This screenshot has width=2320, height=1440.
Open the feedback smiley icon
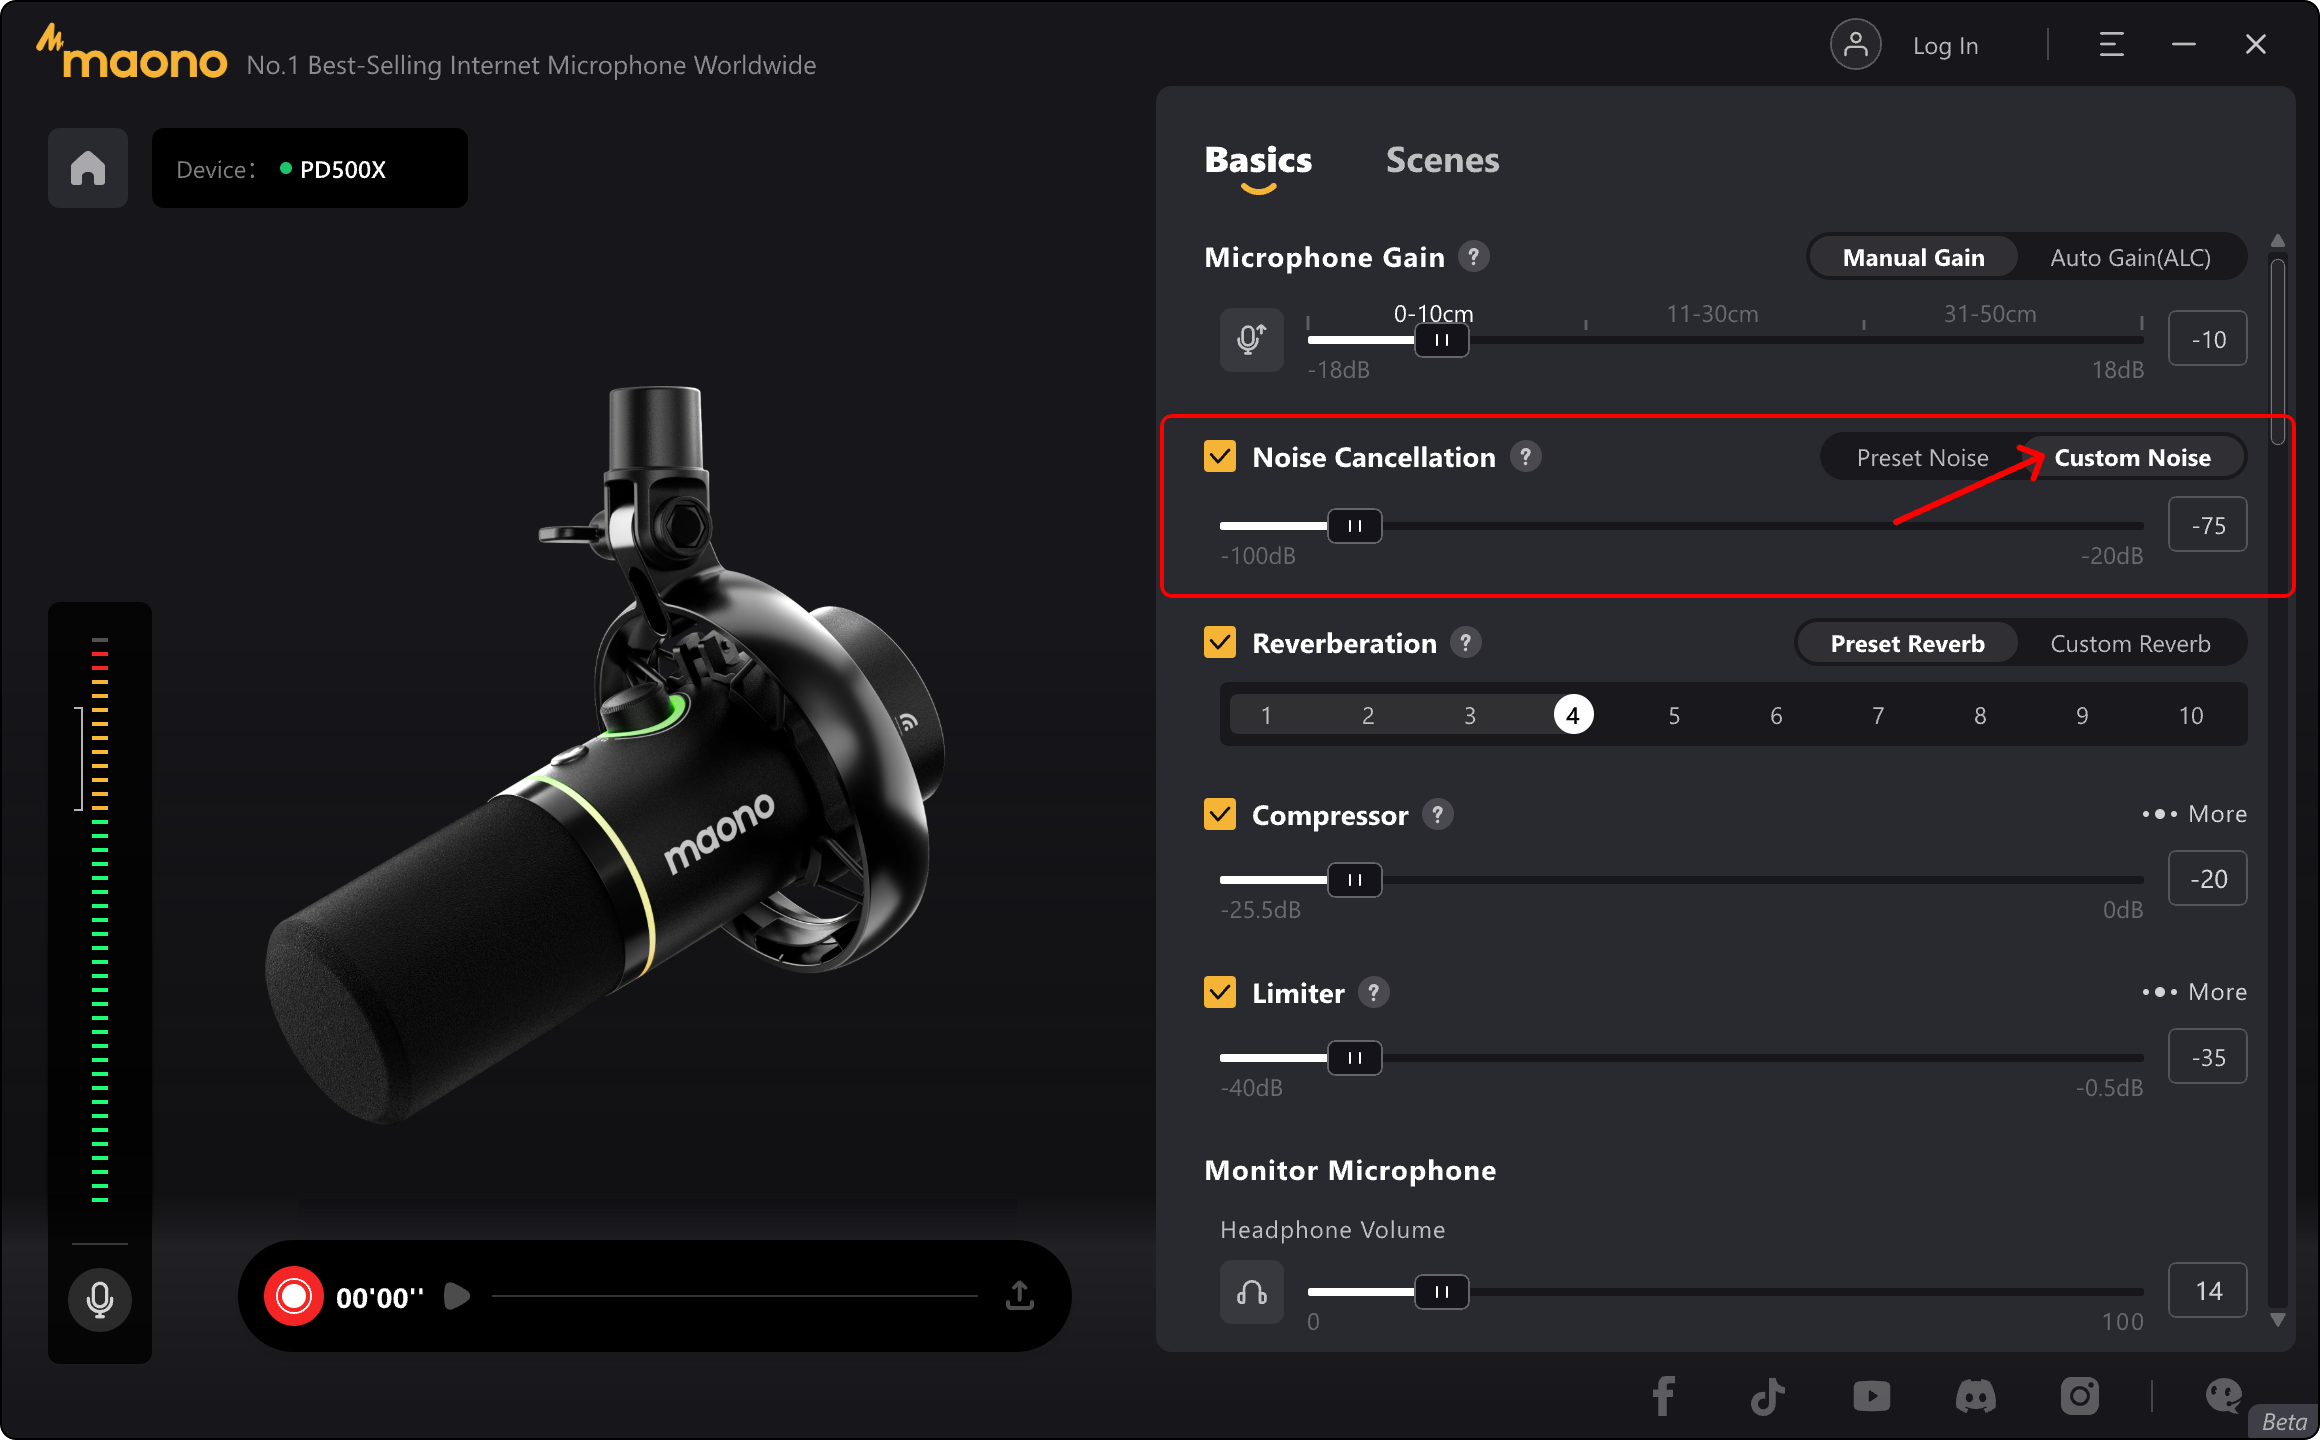click(2224, 1396)
